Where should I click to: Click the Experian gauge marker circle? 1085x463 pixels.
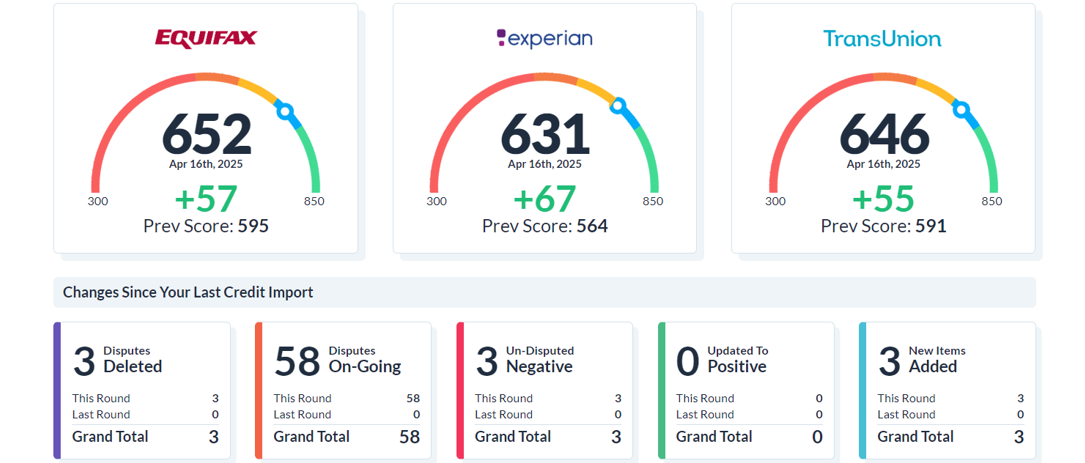tap(618, 105)
